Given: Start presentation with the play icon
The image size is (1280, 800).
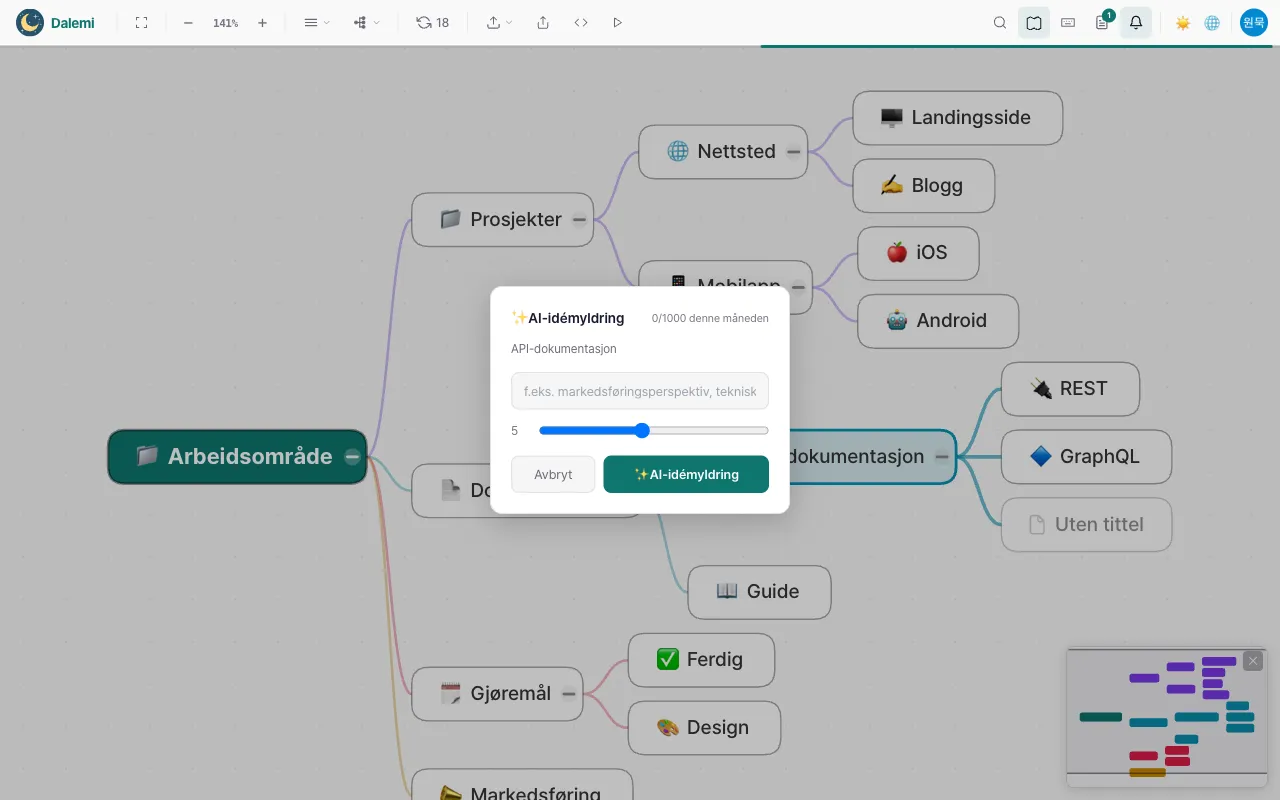Looking at the screenshot, I should point(617,22).
